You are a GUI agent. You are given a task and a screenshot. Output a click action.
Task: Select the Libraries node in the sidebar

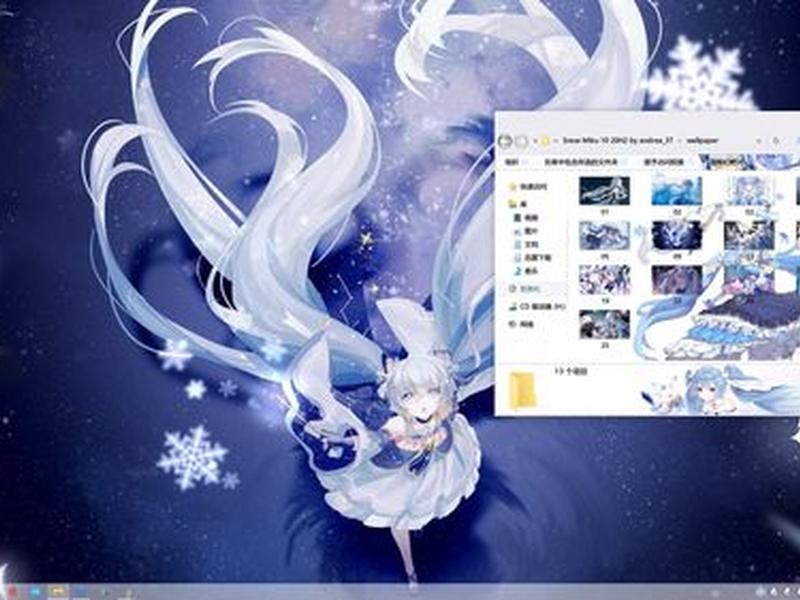click(x=518, y=204)
